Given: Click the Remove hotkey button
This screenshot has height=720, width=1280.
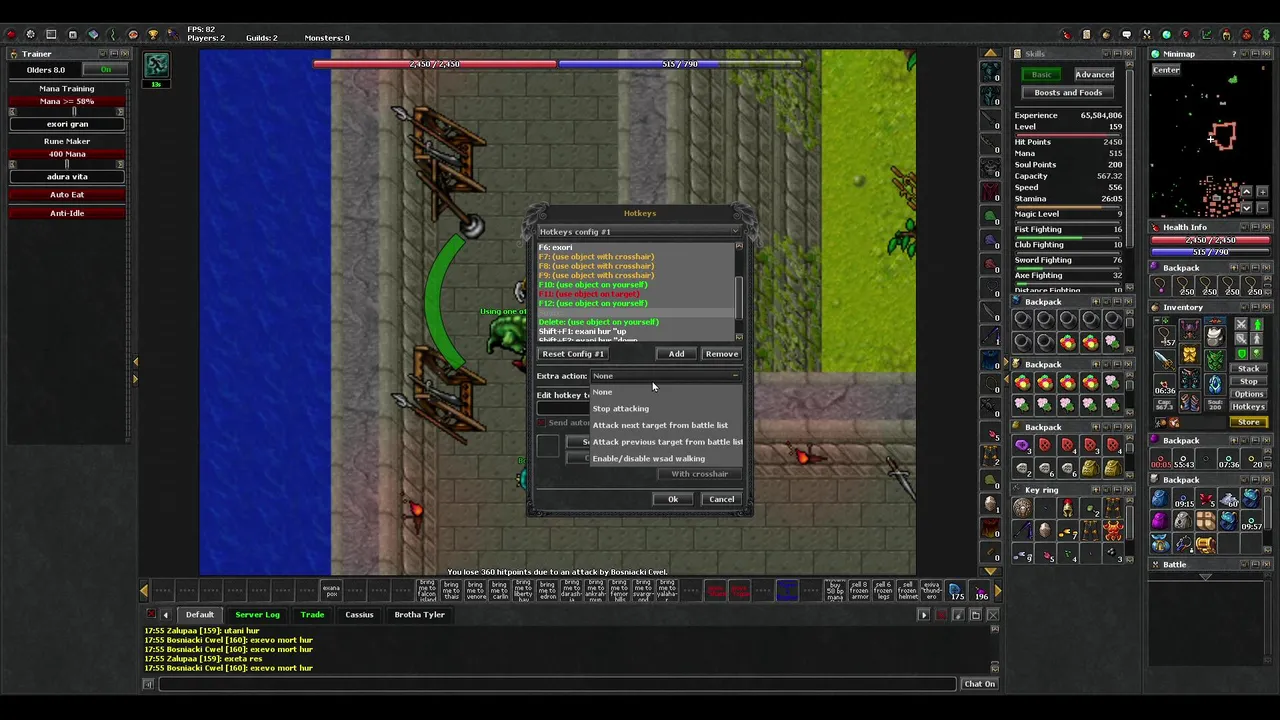Looking at the screenshot, I should tap(721, 354).
